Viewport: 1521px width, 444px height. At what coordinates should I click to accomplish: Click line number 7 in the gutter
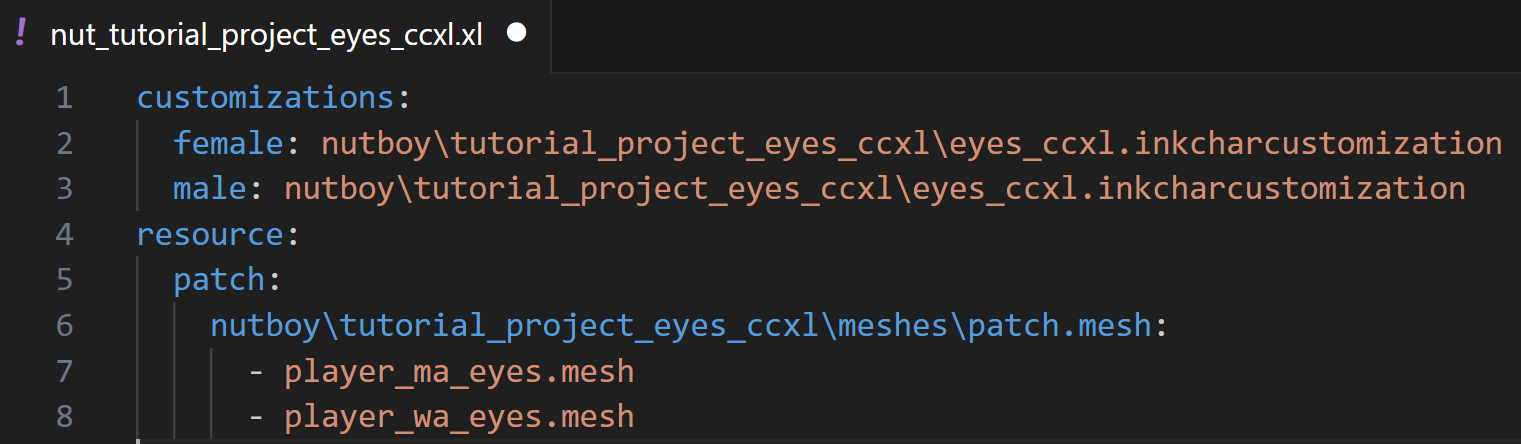click(64, 372)
